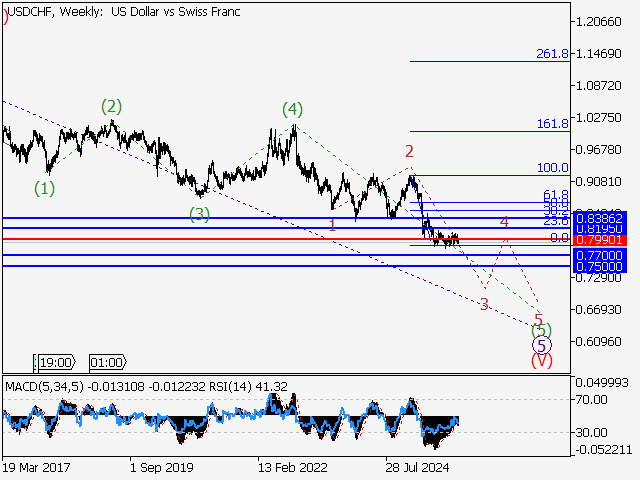Screen dimensions: 640x480
Task: Click the 0.75000 price level tag
Action: (600, 267)
